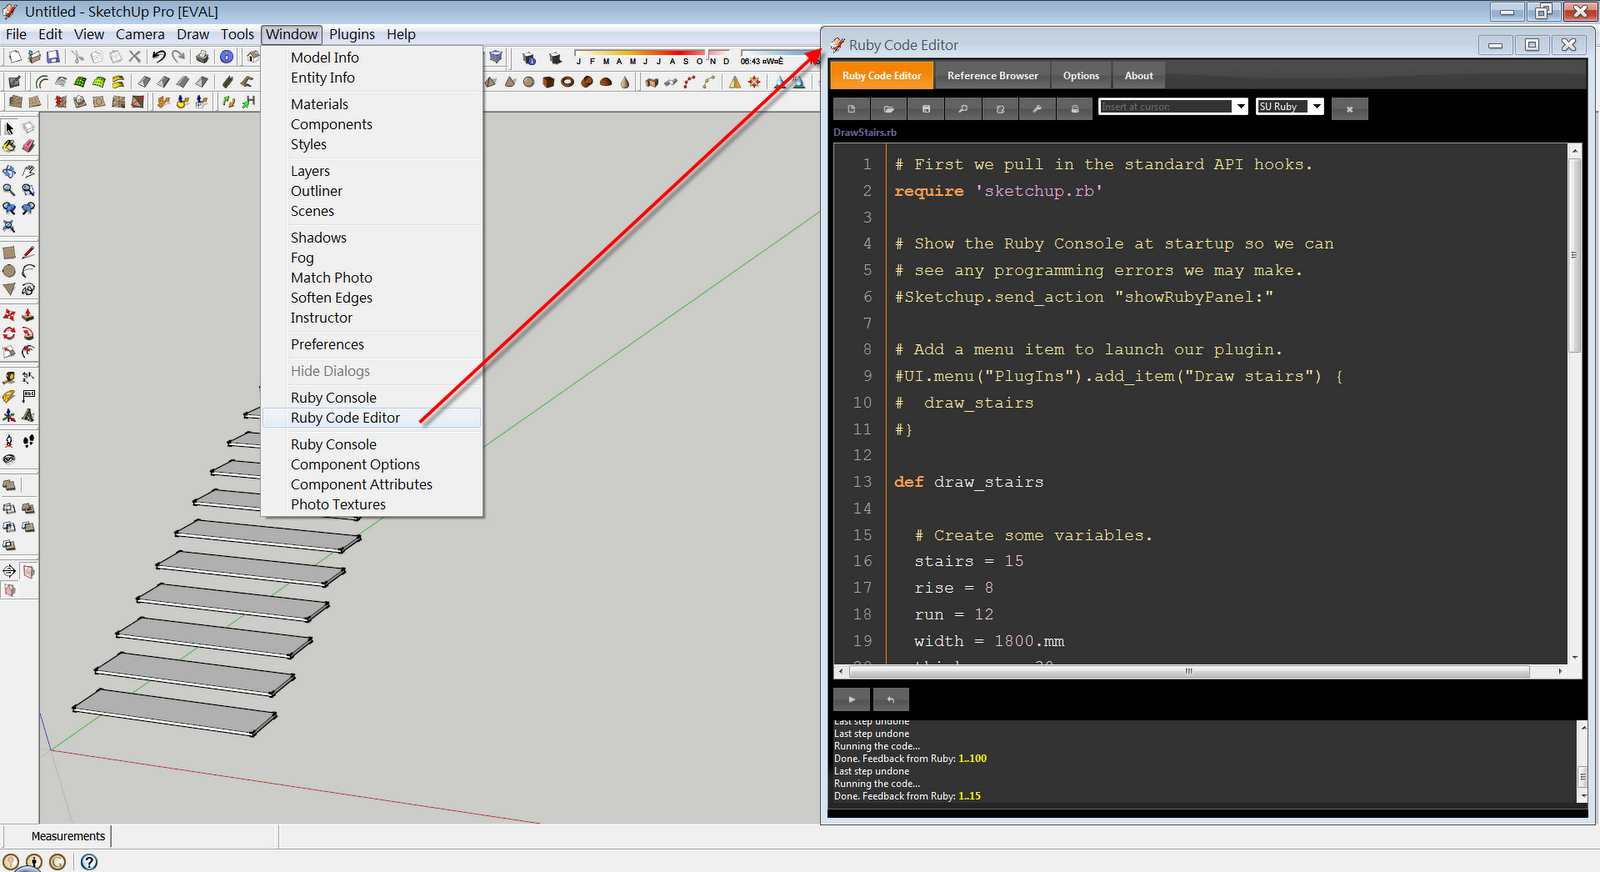Click Open folder icon in Ruby Code Editor
The height and width of the screenshot is (872, 1600).
tap(888, 108)
